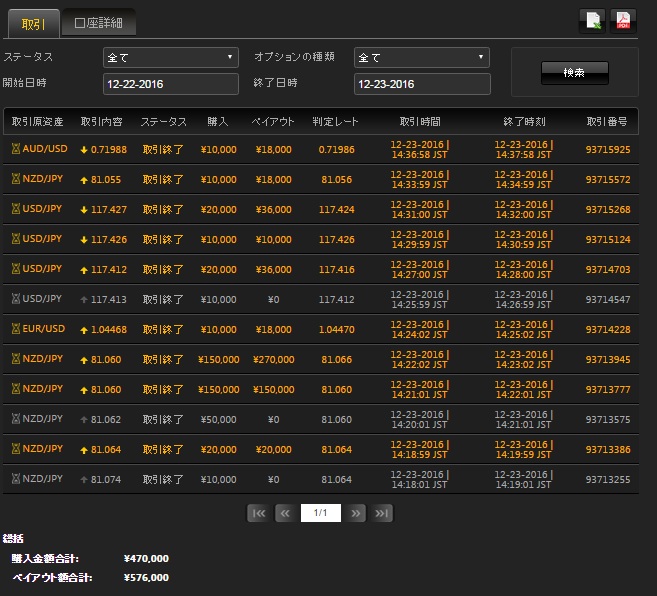Go to the next results page
657x596 pixels.
(x=357, y=513)
